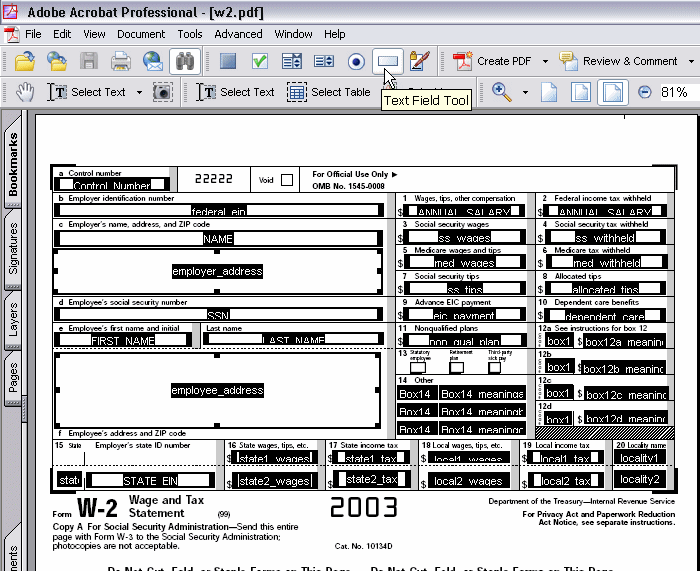Click the Open Web Page icon
Screen dimensions: 700x571
pos(57,61)
